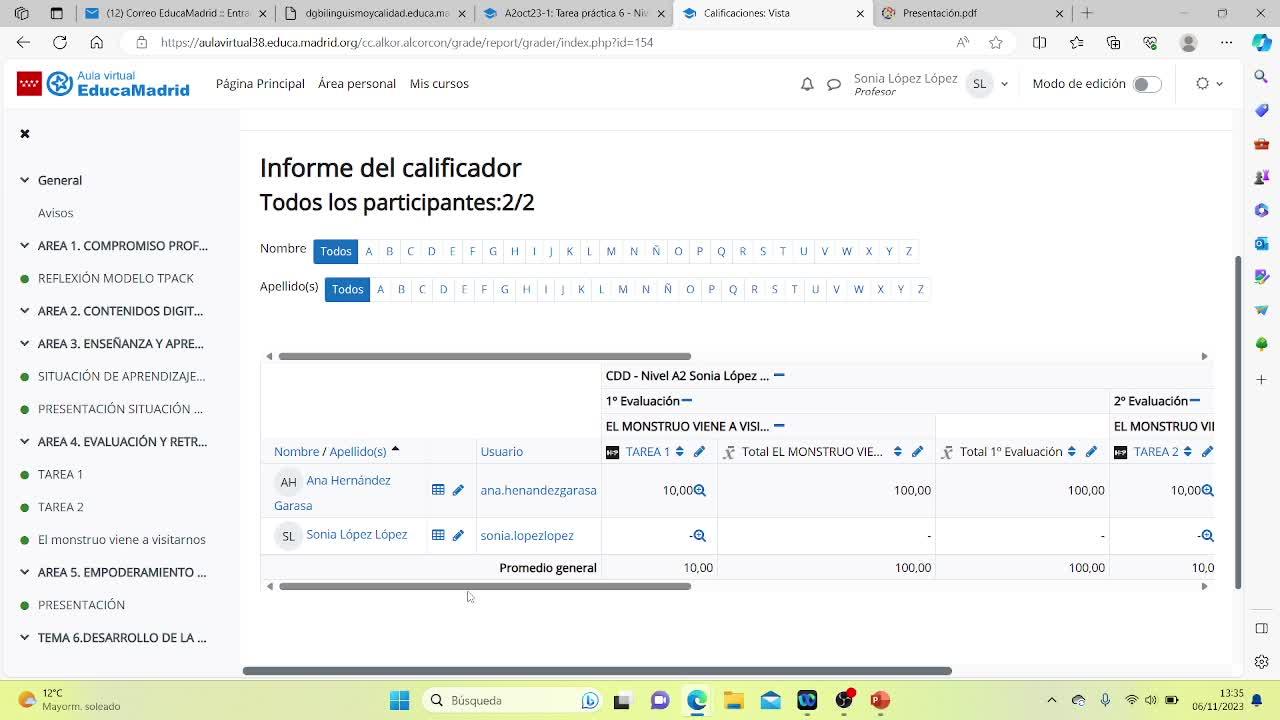Open REFLEXIÓN MODELO TPACK in sidebar
The image size is (1280, 720).
tap(116, 278)
